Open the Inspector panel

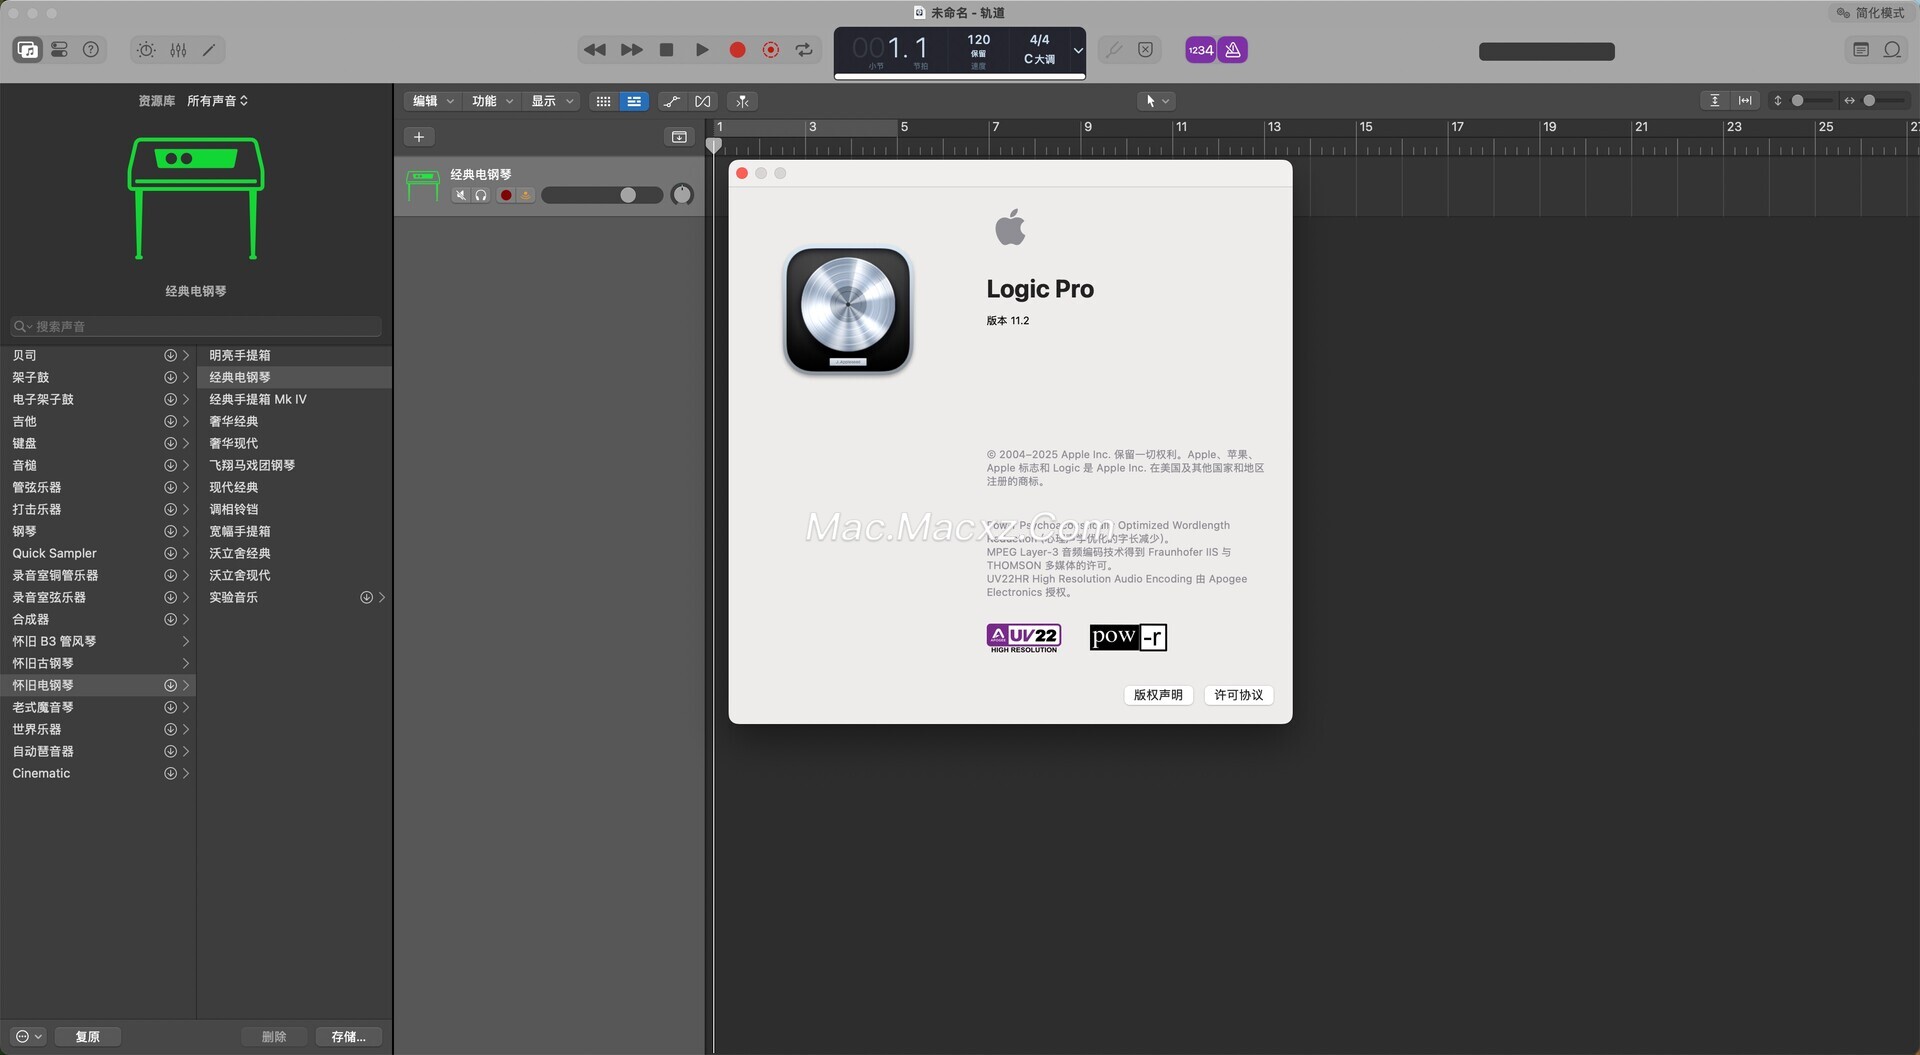pos(60,50)
